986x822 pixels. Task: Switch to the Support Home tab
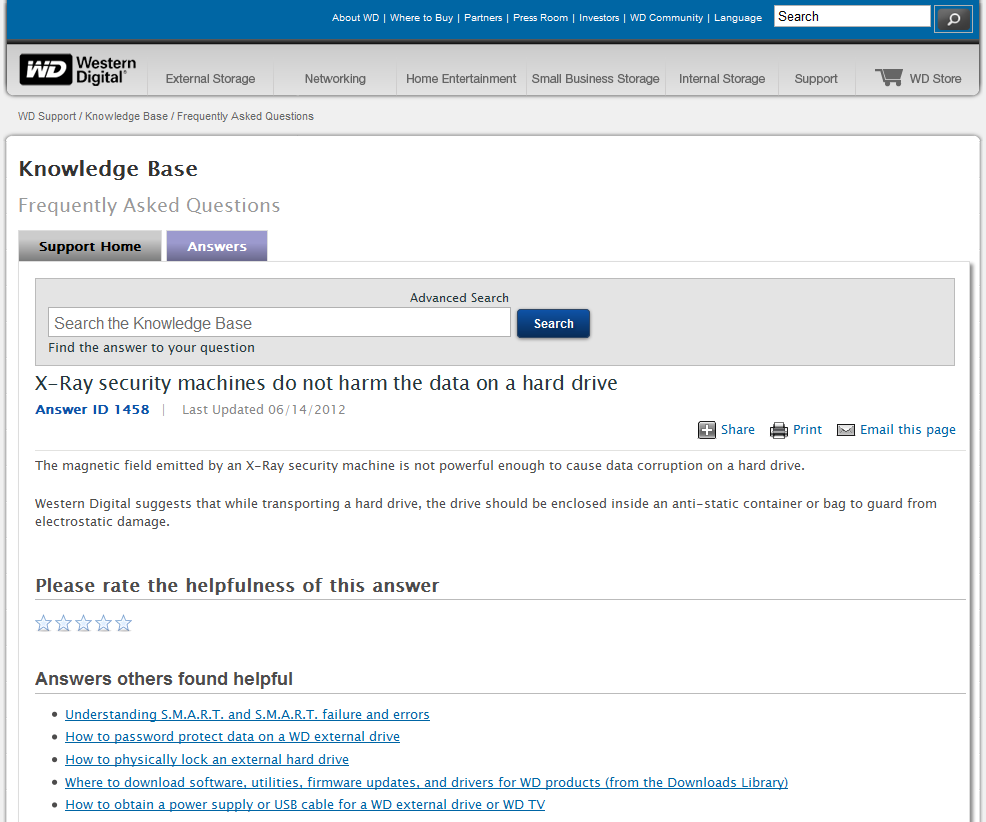90,246
